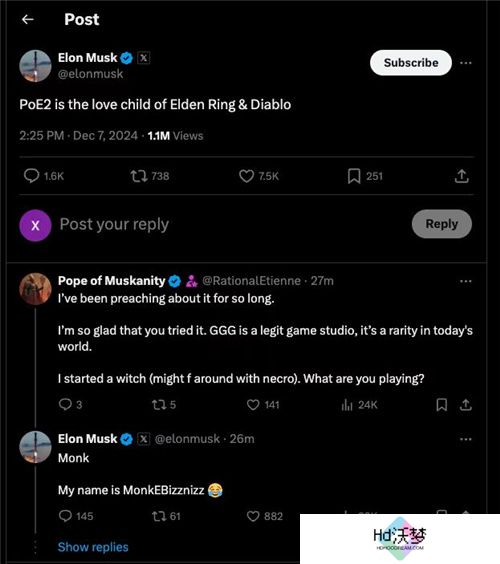Like Elon's Monk reply with 882 likes
The image size is (500, 564).
tap(253, 516)
